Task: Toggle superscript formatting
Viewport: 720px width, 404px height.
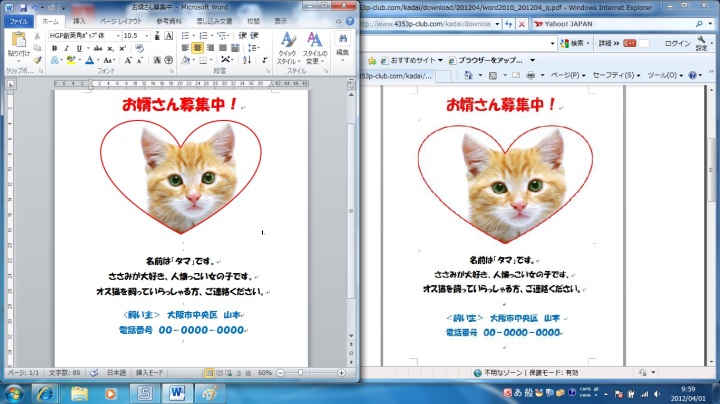Action: click(x=124, y=48)
